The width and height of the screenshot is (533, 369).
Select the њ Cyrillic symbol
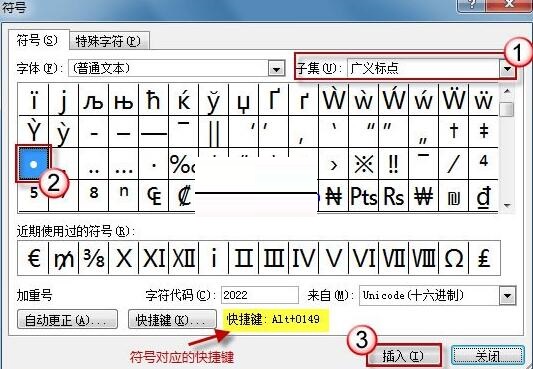coord(123,100)
